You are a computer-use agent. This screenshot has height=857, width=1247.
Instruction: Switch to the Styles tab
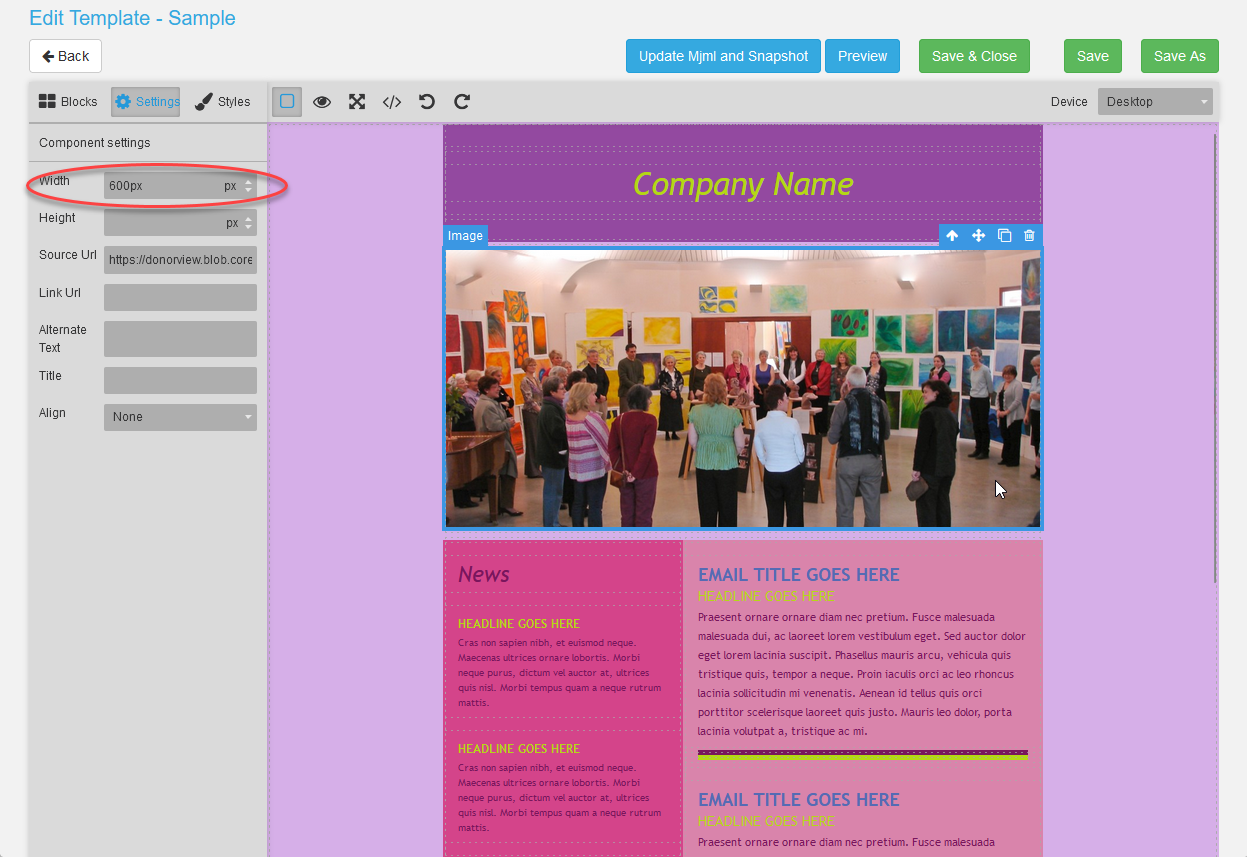point(222,101)
